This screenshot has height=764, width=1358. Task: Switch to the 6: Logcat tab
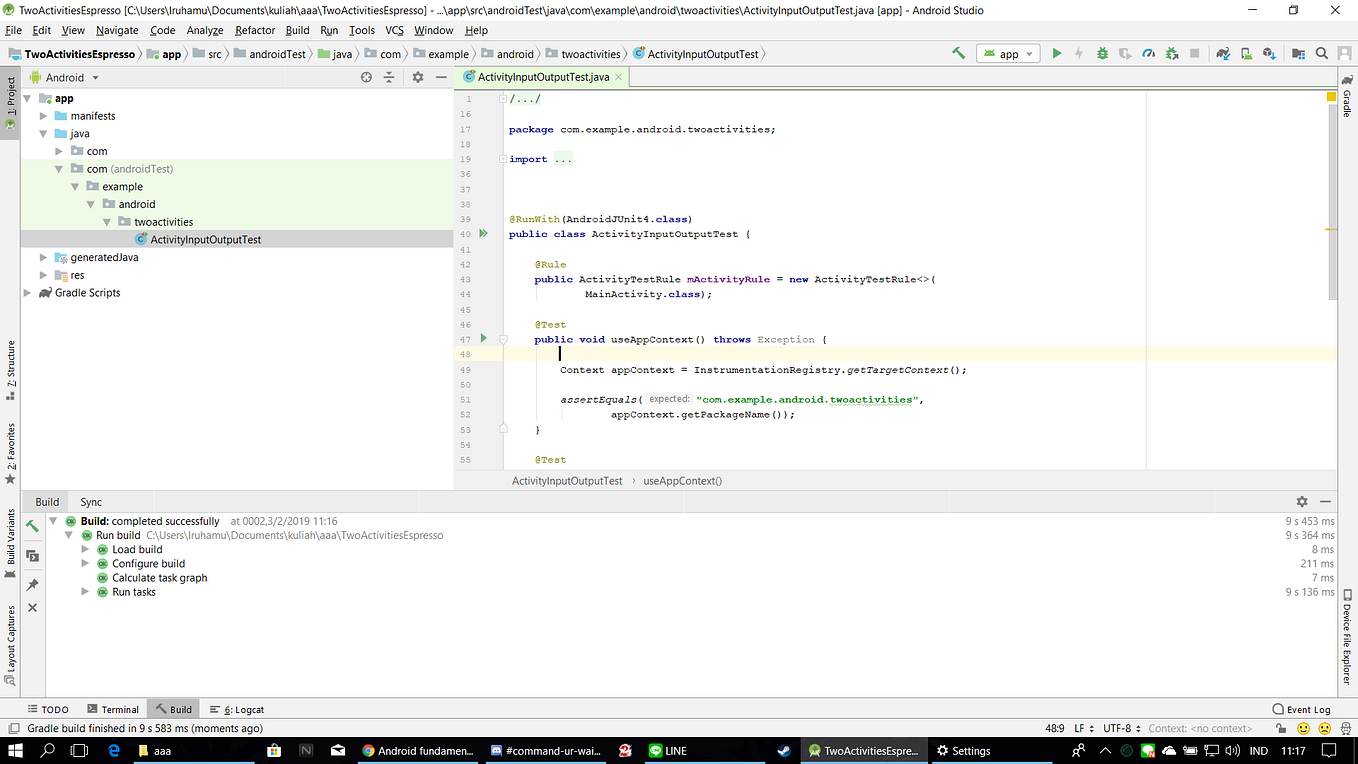point(236,709)
